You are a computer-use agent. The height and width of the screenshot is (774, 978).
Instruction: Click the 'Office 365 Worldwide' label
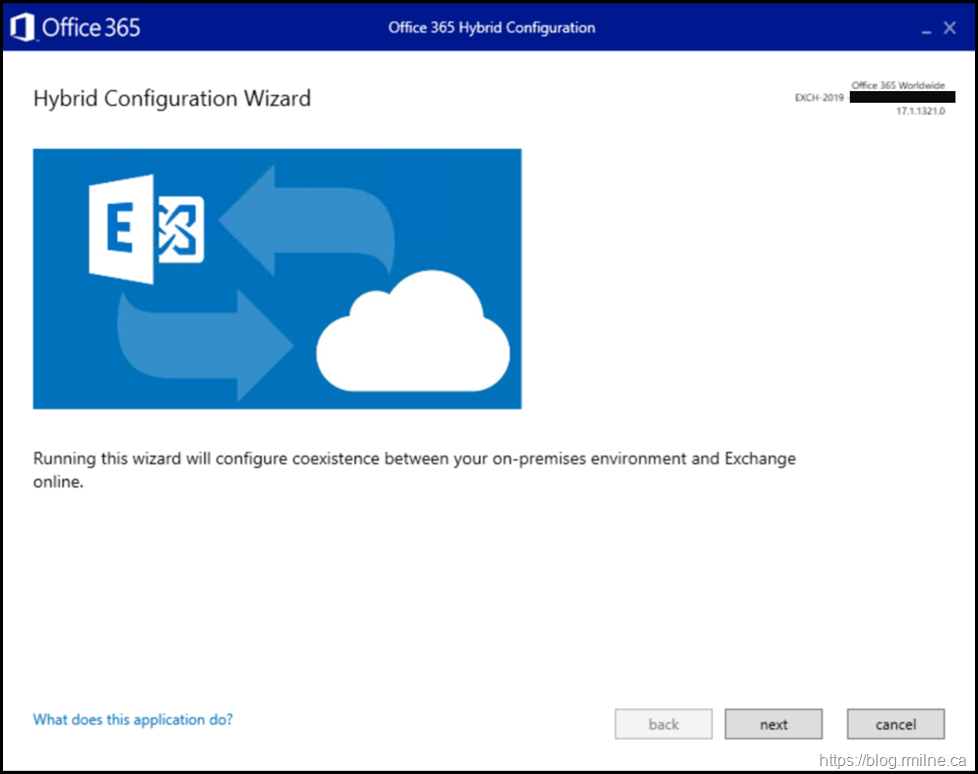click(897, 86)
